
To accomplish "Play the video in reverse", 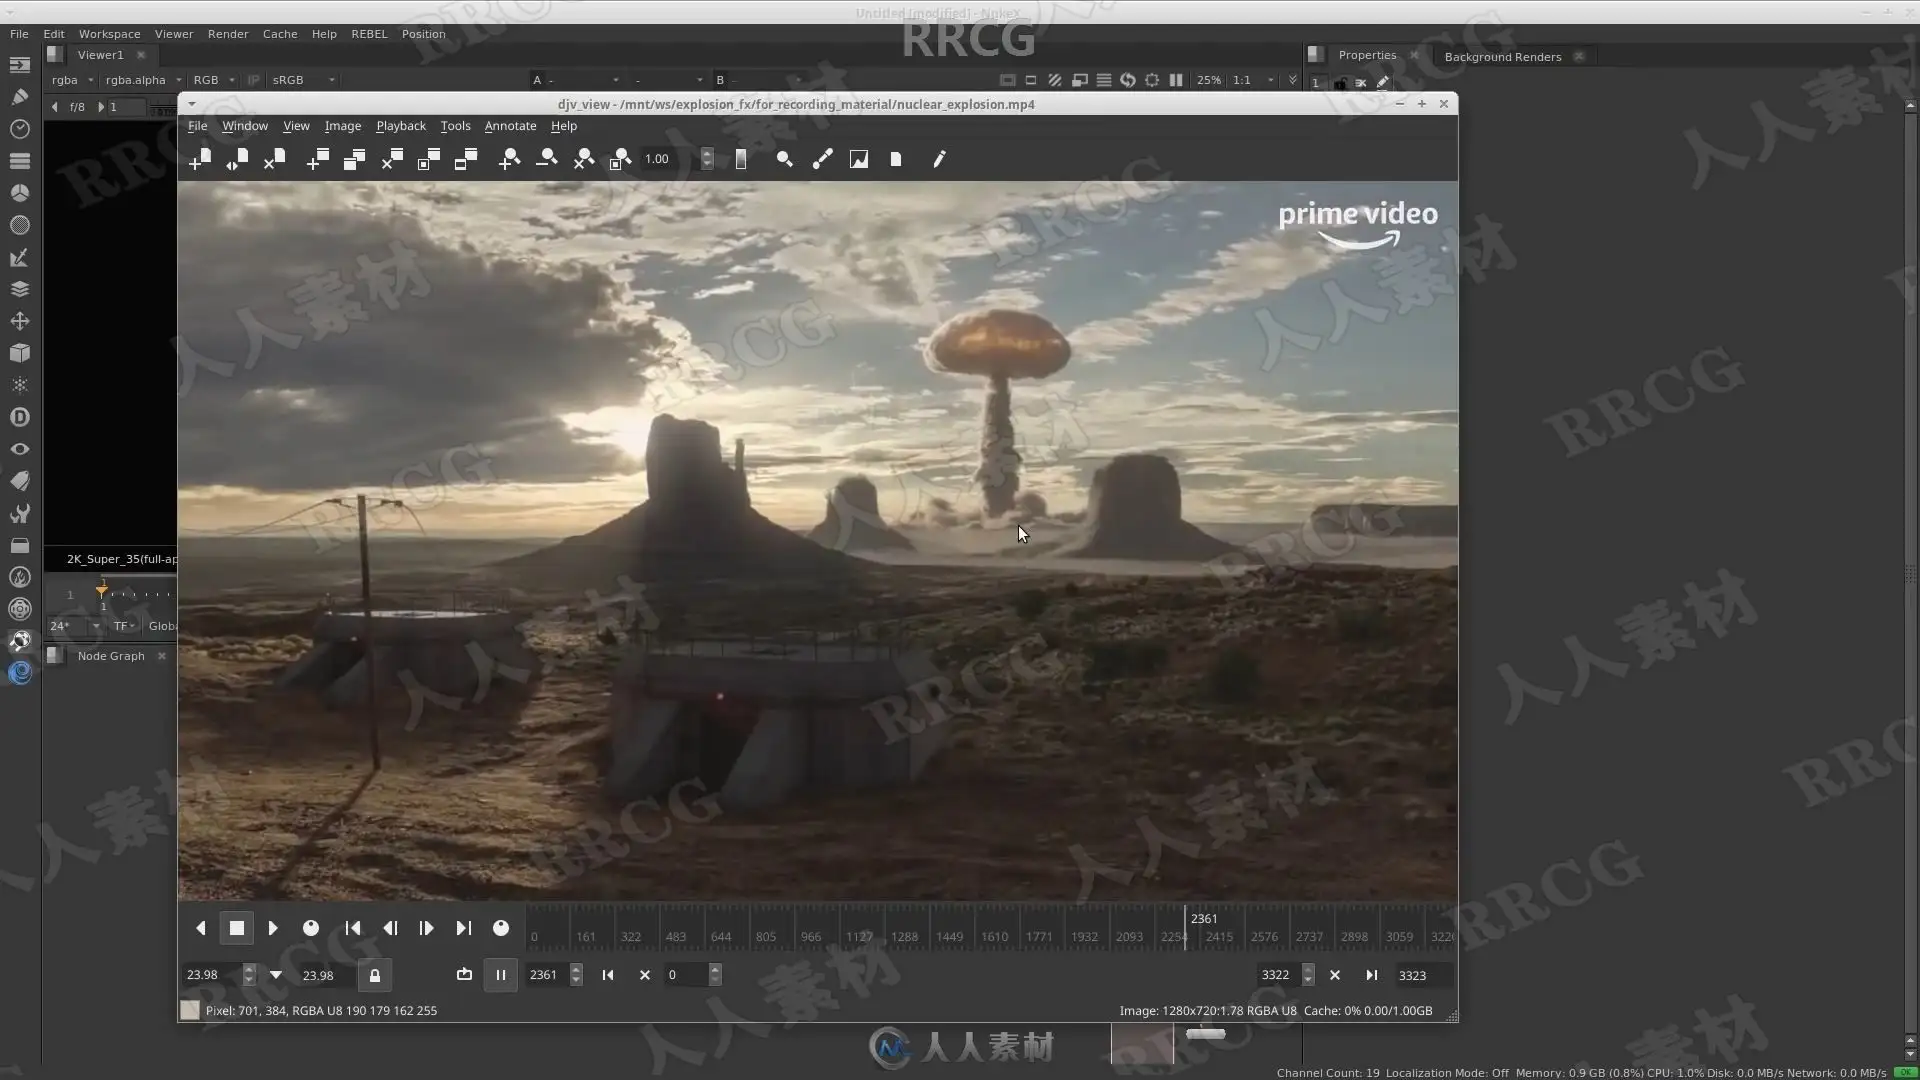I will pos(200,928).
